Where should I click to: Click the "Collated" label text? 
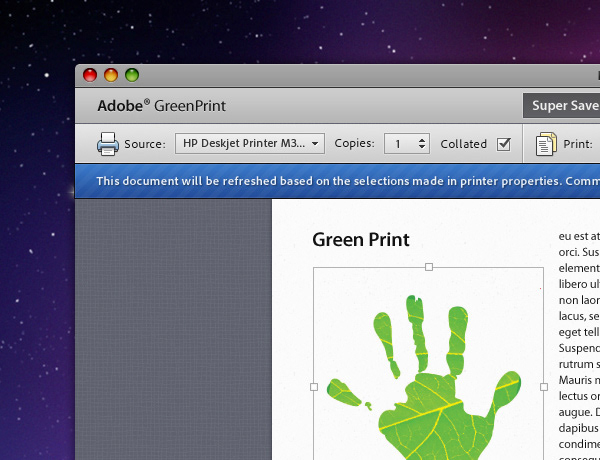click(x=464, y=144)
